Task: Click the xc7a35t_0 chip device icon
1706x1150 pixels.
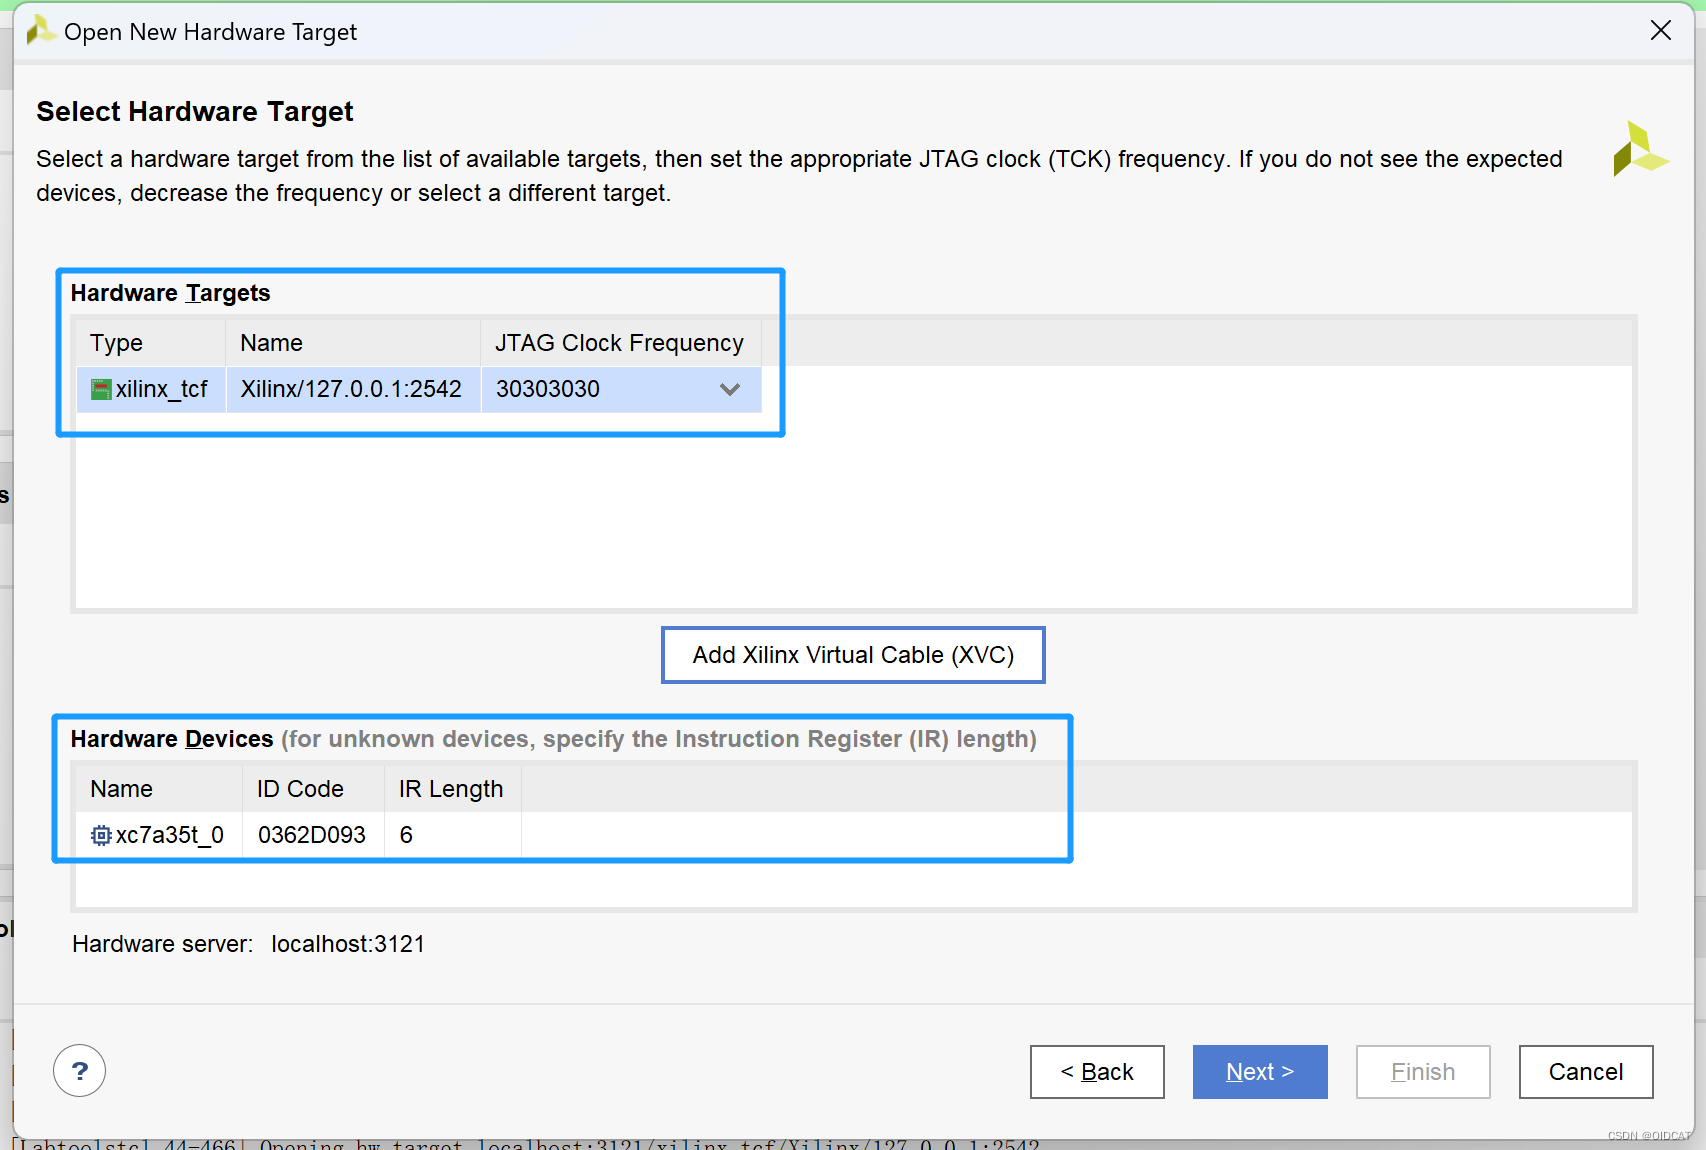Action: [x=101, y=835]
